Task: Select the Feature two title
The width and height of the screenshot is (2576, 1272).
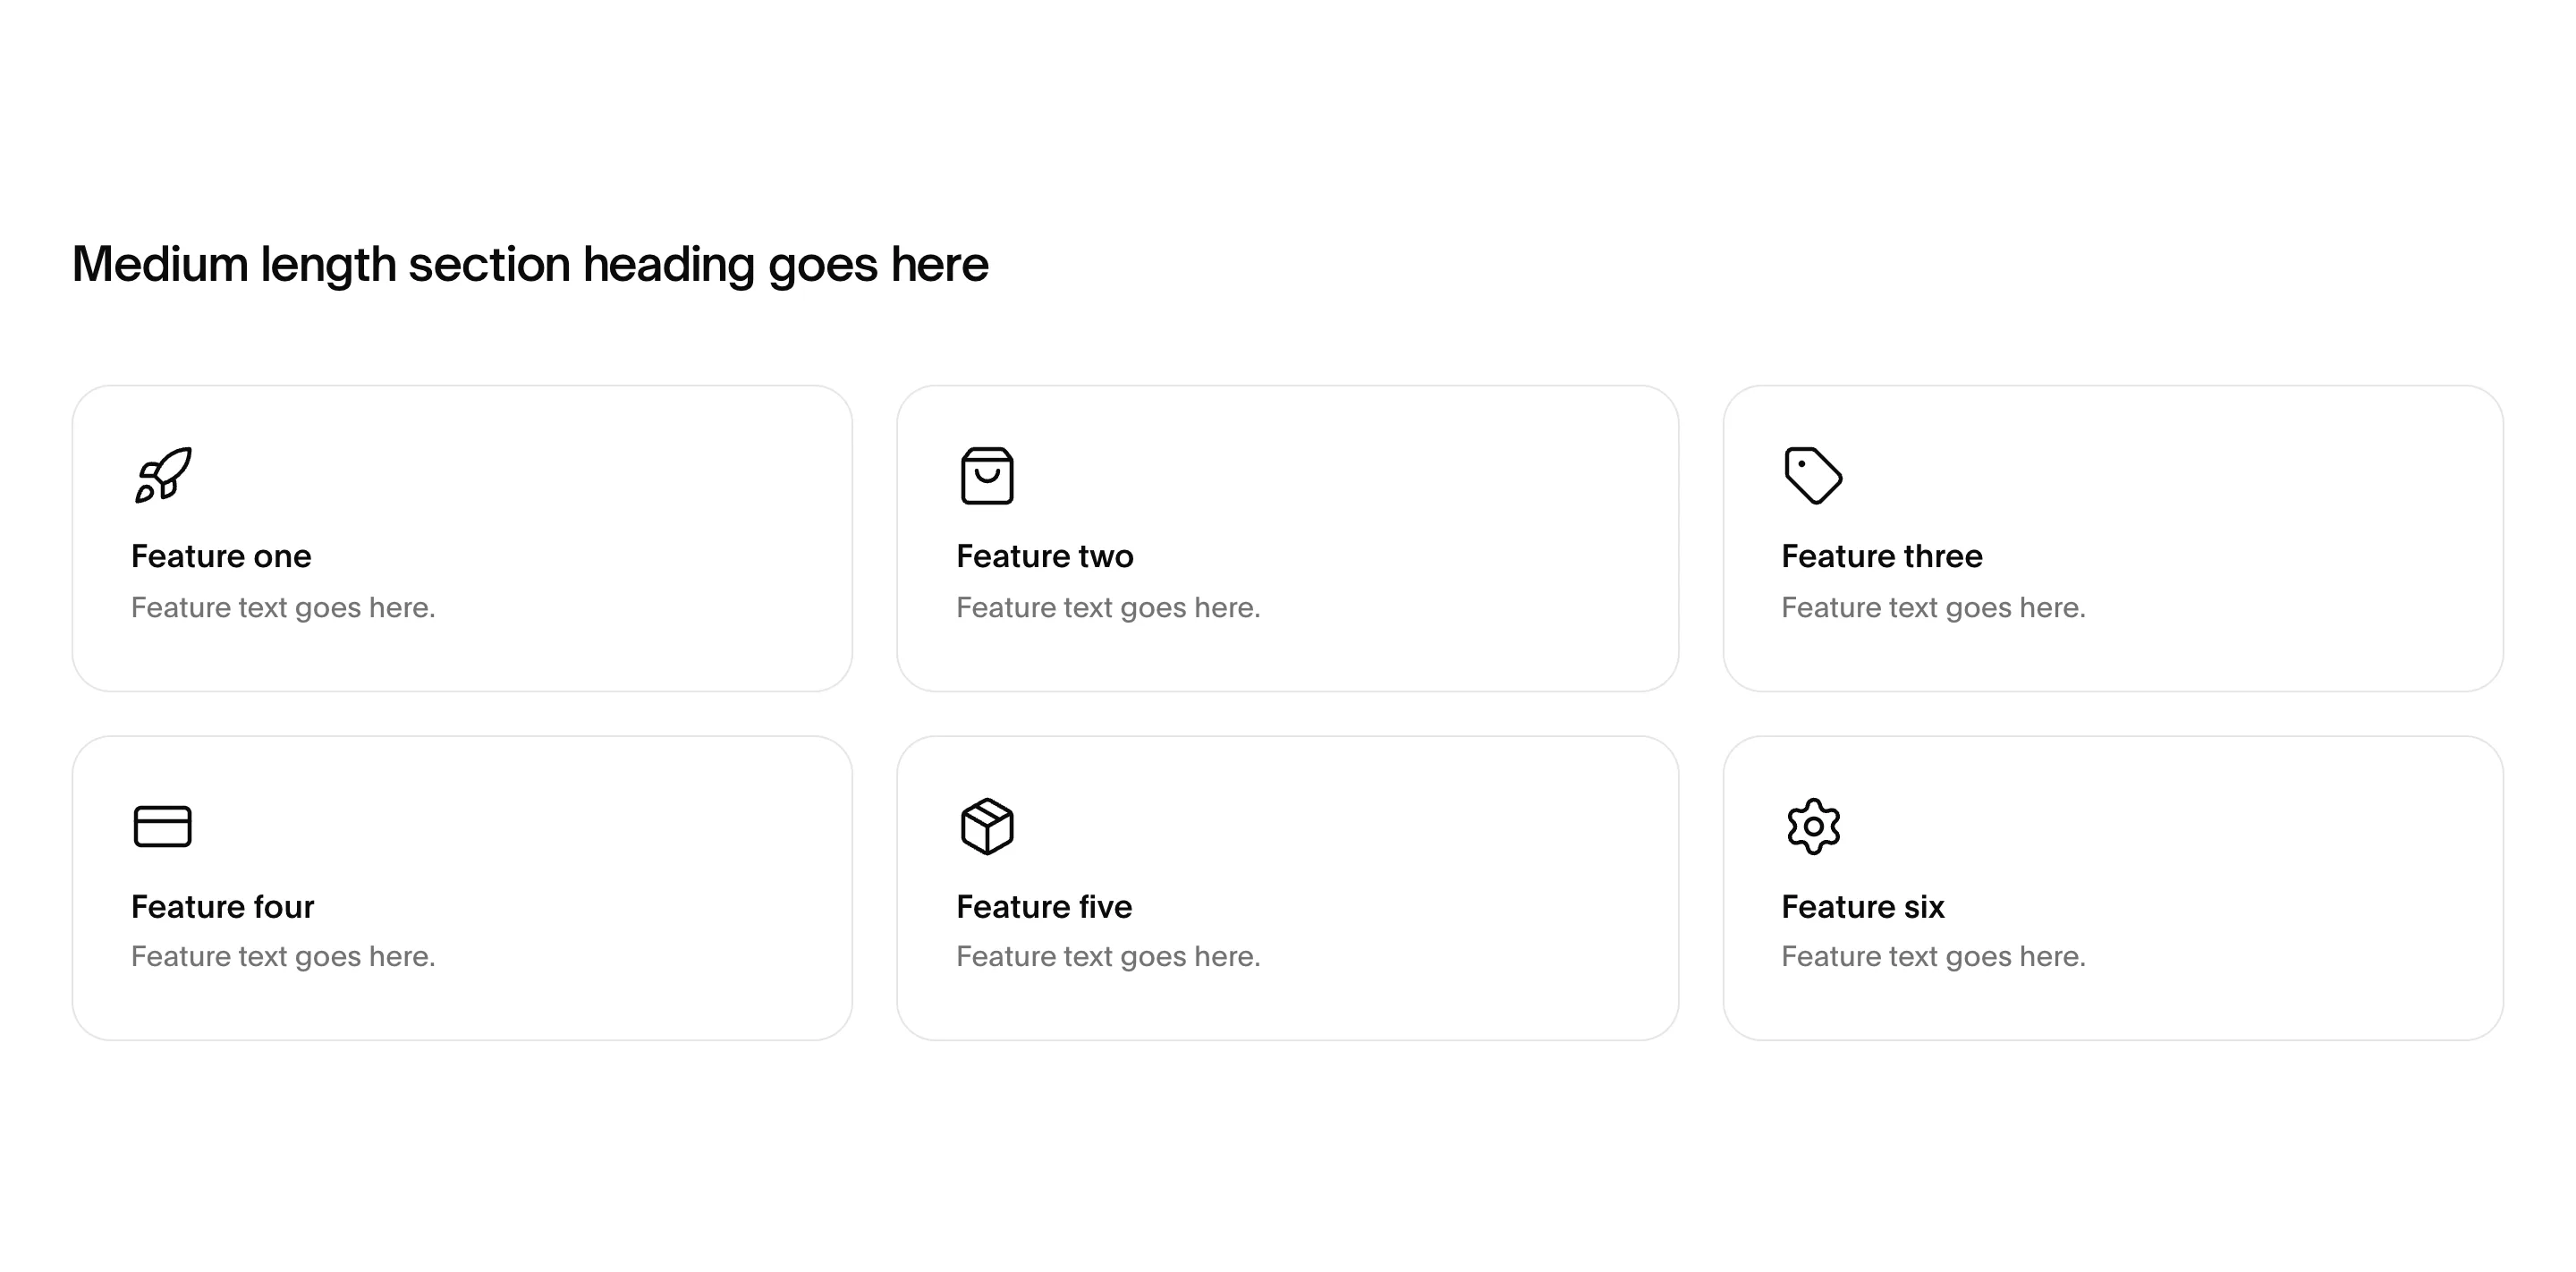Action: click(1045, 556)
